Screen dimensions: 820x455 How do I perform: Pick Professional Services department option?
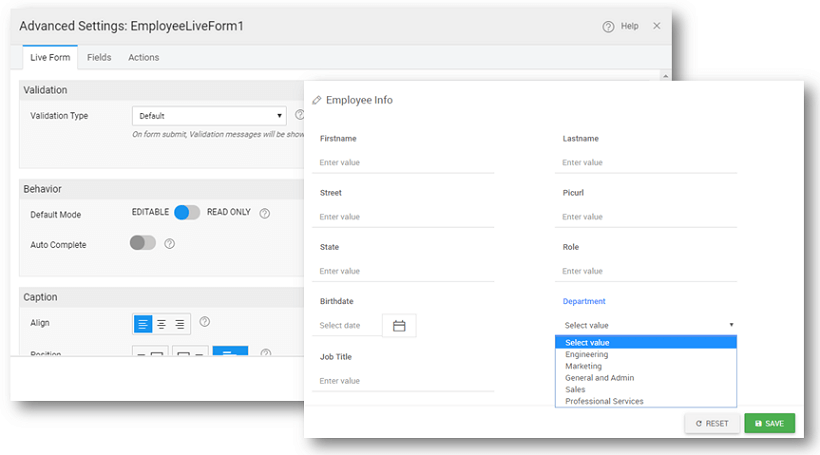click(x=604, y=401)
